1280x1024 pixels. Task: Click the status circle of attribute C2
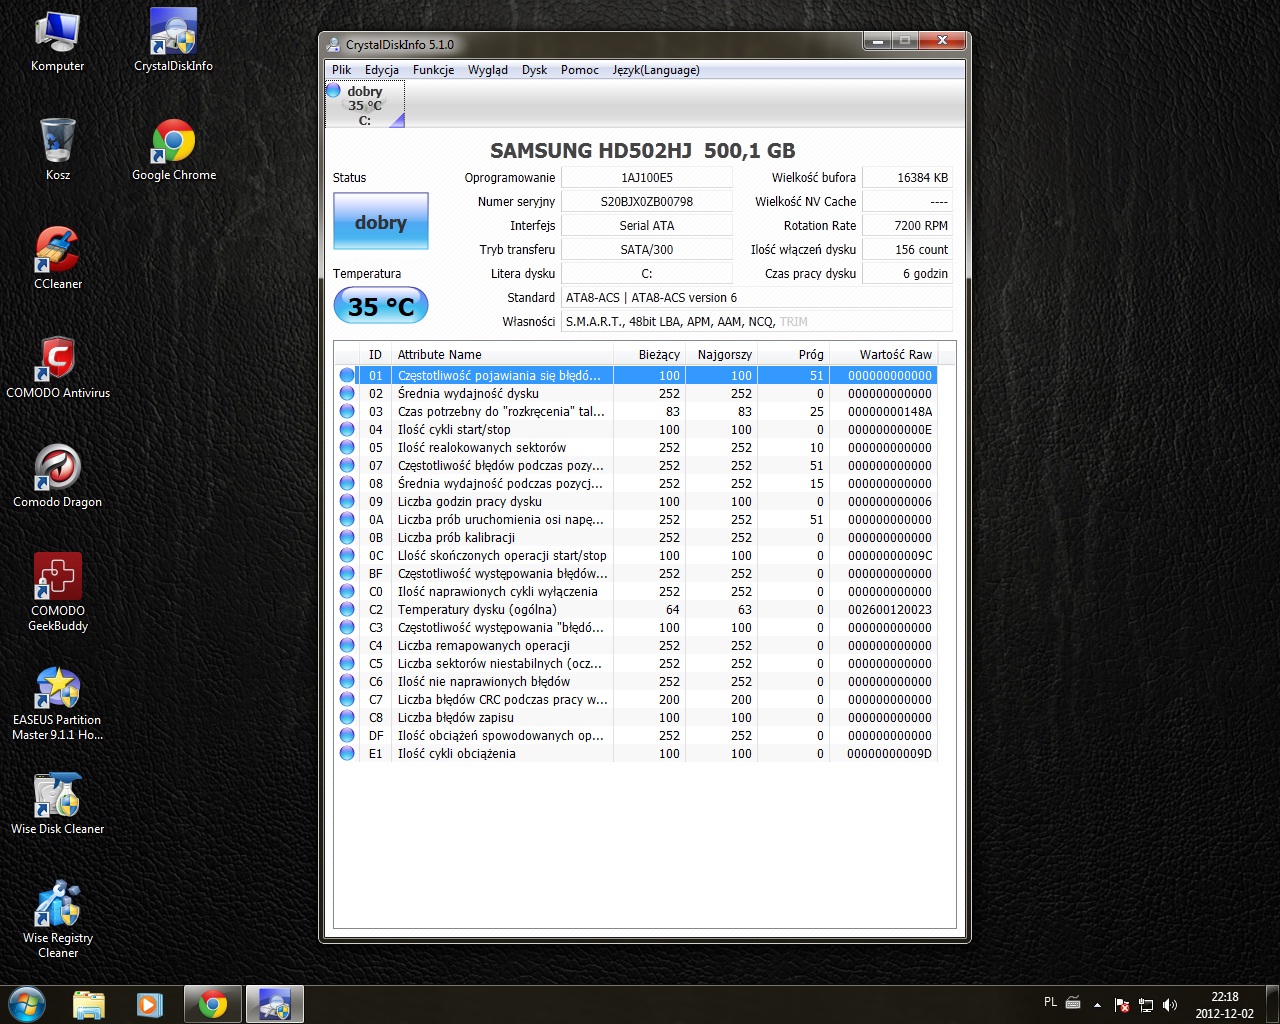(347, 609)
